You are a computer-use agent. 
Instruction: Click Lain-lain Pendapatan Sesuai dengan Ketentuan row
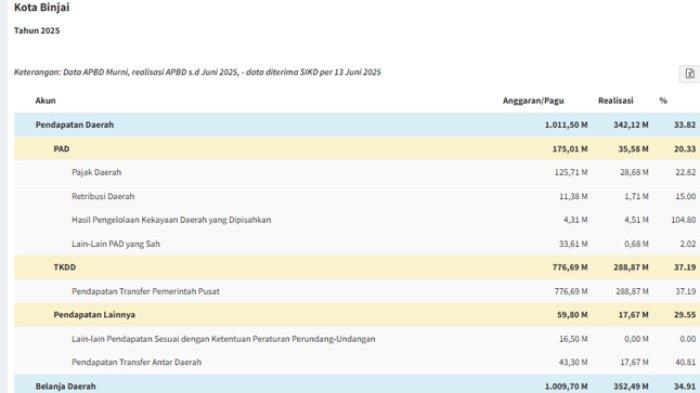(x=357, y=339)
